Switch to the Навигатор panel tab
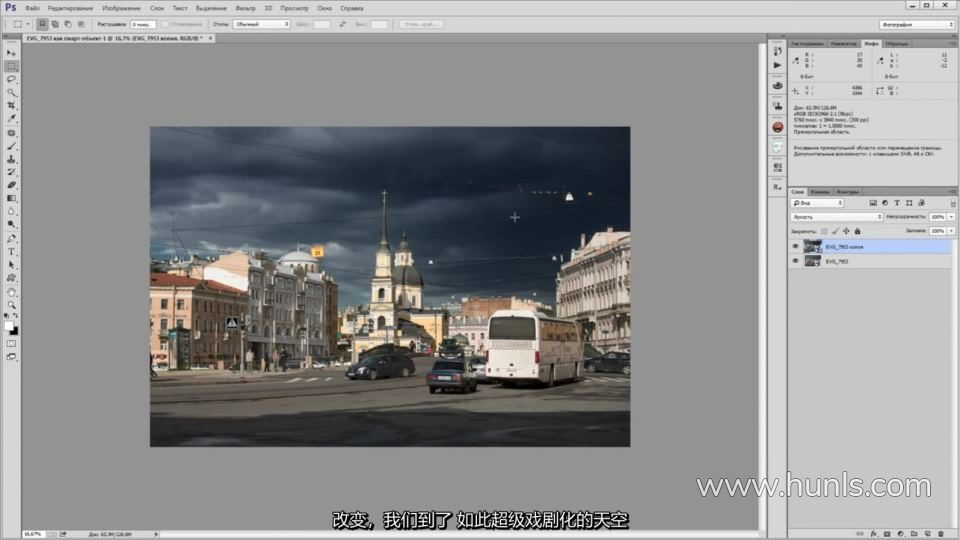The image size is (960, 540). click(844, 44)
